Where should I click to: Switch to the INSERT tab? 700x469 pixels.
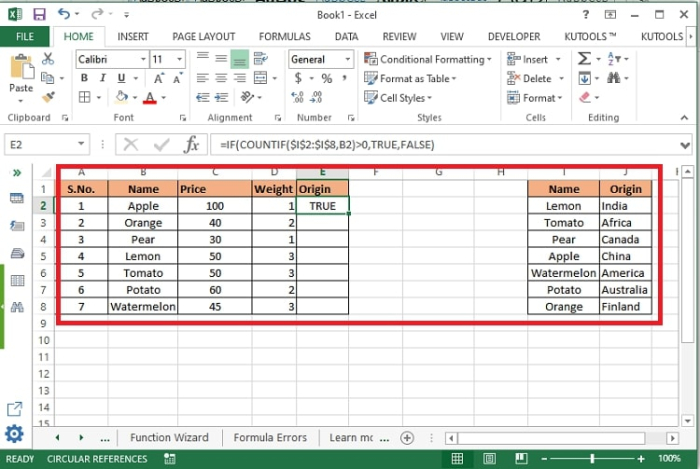[133, 37]
